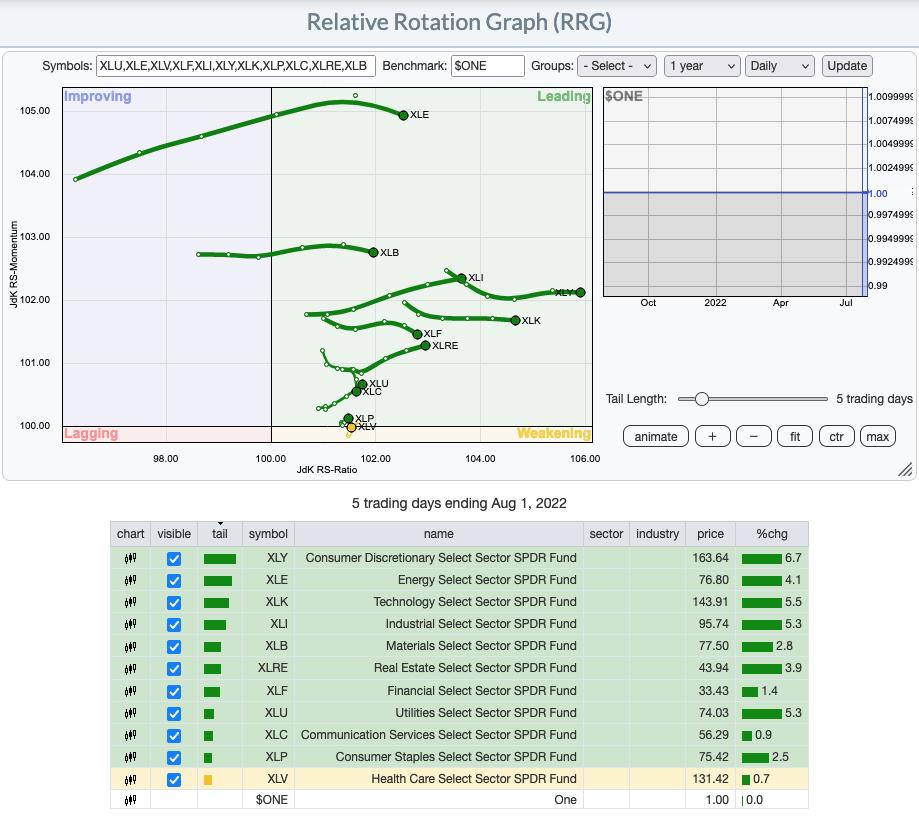Open chart icon for XLC row
Image resolution: width=919 pixels, height=816 pixels.
click(130, 735)
